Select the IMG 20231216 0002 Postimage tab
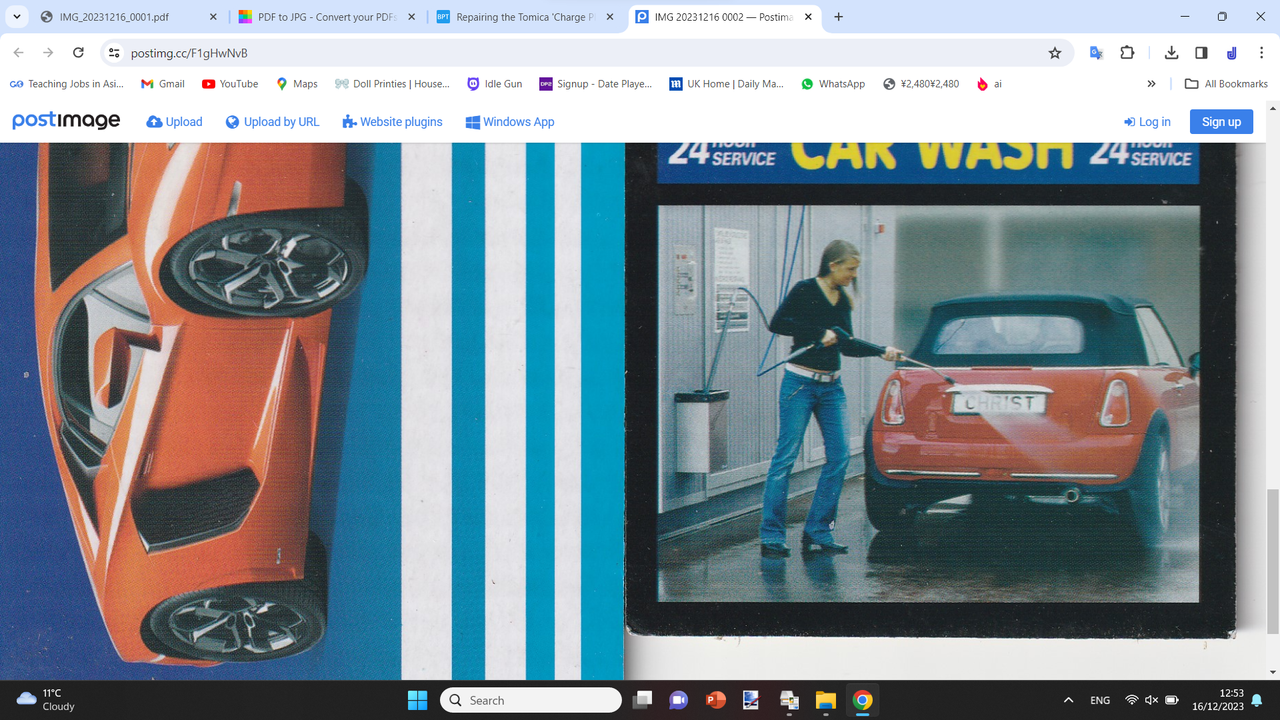This screenshot has width=1280, height=720. click(725, 17)
